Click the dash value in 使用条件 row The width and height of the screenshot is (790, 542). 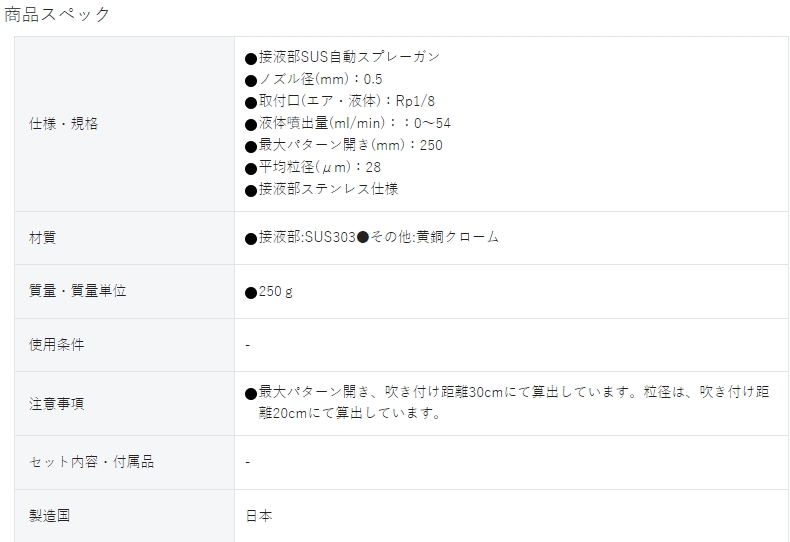pyautogui.click(x=247, y=345)
